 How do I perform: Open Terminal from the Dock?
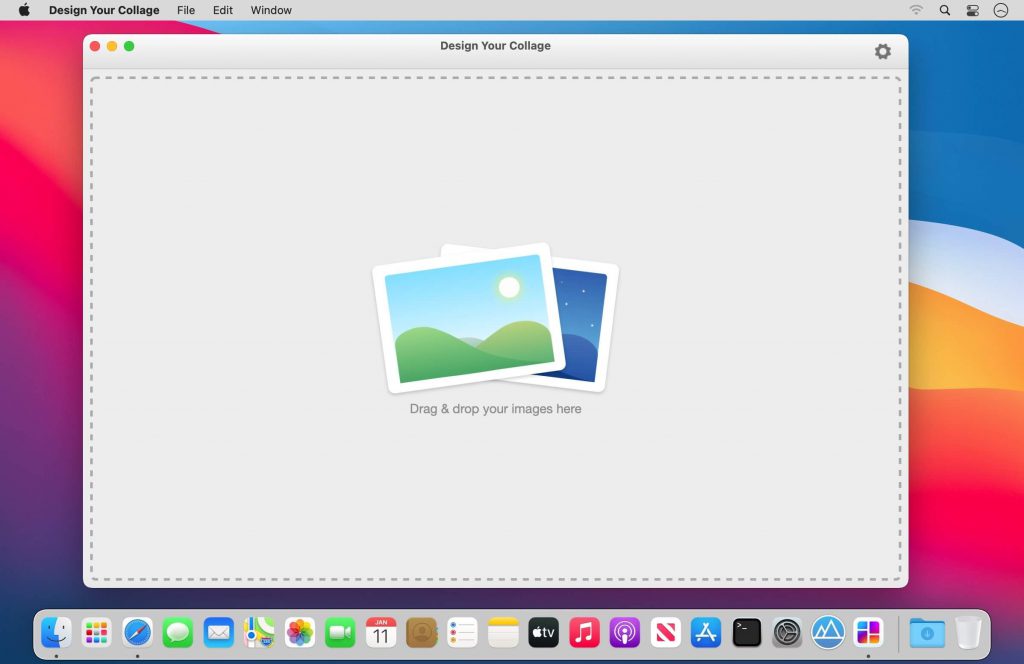(x=746, y=632)
